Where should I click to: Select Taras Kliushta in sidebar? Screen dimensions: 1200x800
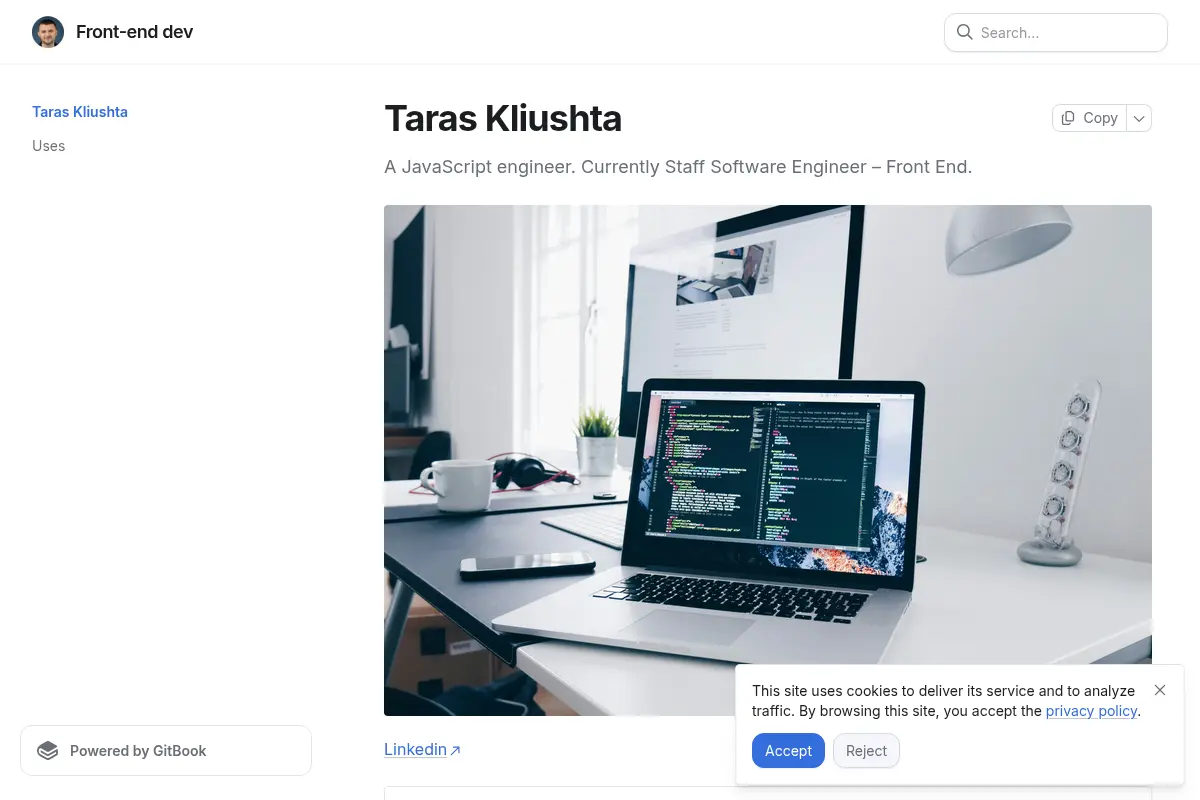point(80,112)
